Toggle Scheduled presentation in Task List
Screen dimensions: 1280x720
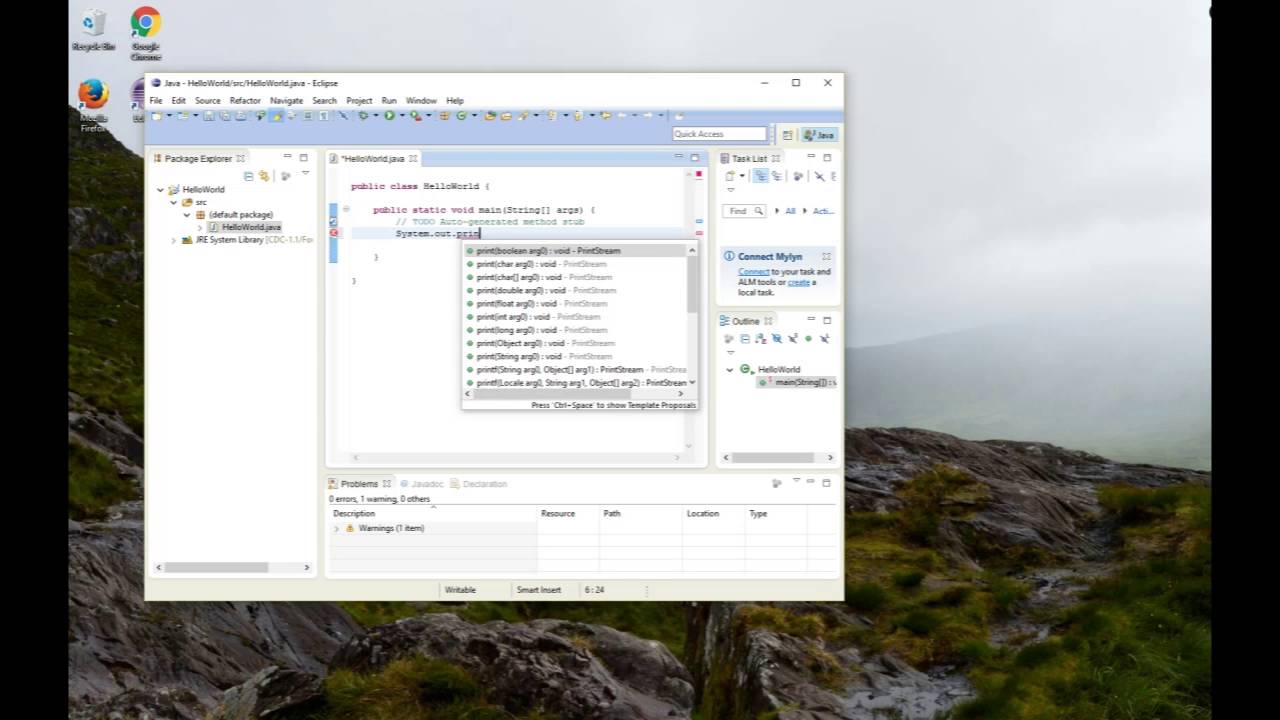point(777,175)
